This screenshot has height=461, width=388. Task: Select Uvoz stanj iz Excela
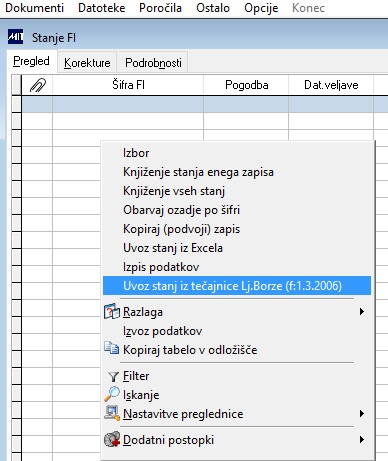pyautogui.click(x=237, y=248)
